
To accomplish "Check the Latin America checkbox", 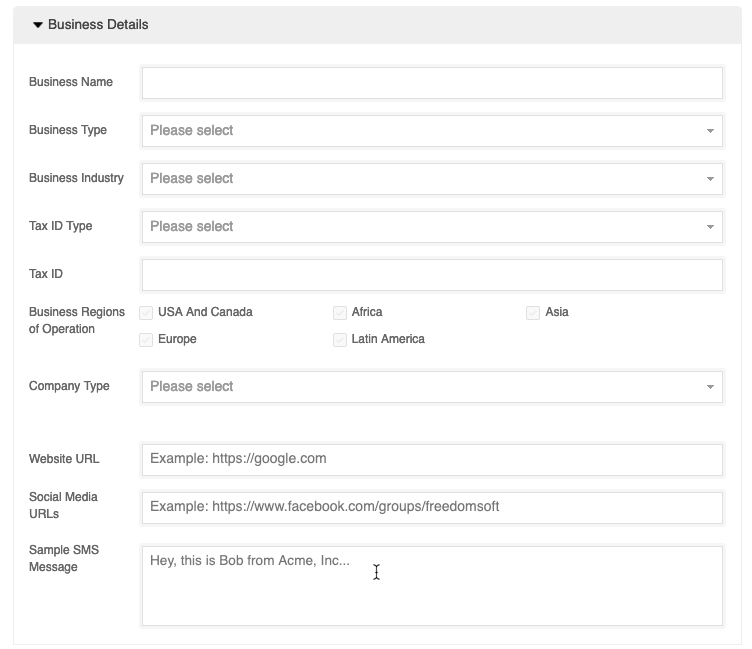I will [340, 340].
